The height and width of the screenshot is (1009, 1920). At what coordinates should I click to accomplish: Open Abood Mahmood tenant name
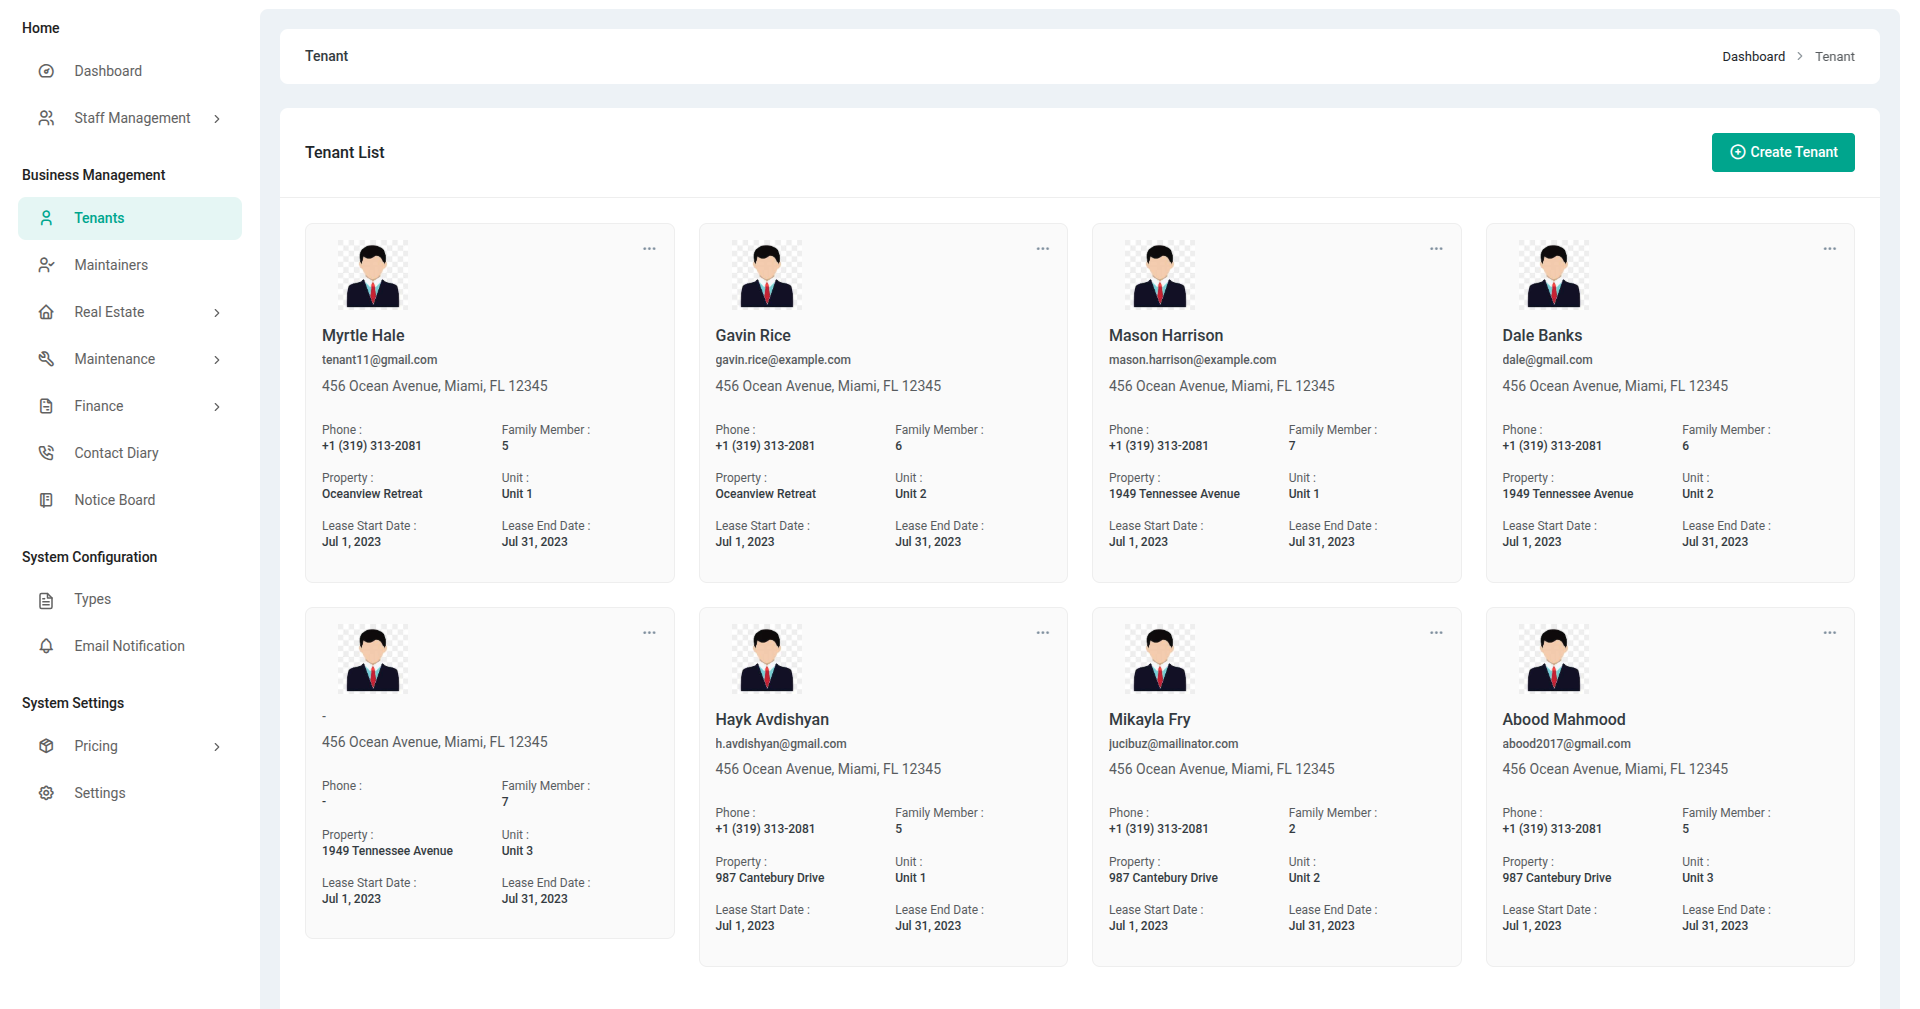(1563, 719)
